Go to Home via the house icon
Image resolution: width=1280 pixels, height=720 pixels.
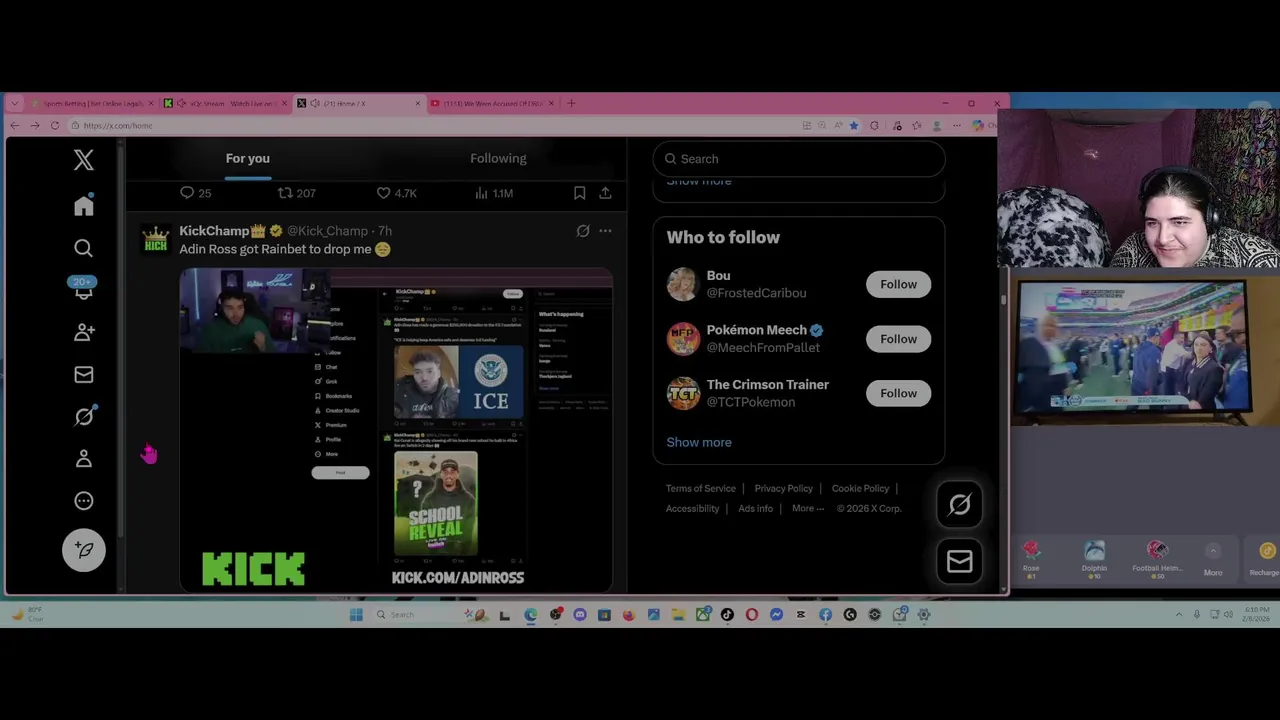point(84,205)
